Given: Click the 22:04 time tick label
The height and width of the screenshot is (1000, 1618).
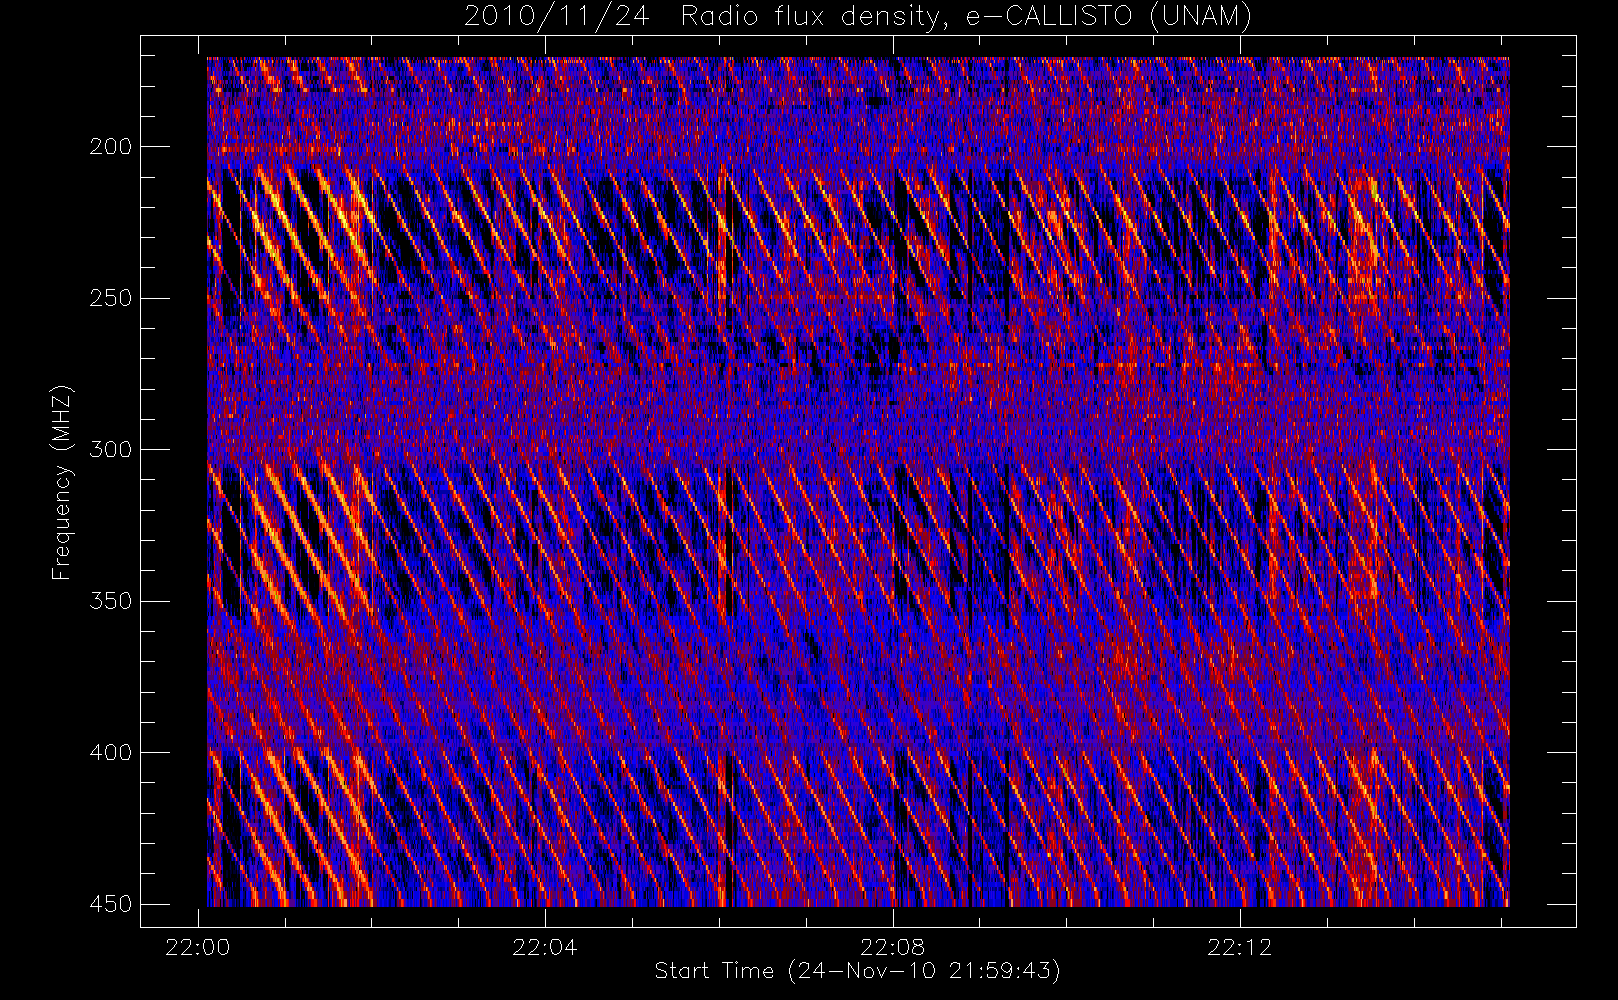Looking at the screenshot, I should [545, 947].
